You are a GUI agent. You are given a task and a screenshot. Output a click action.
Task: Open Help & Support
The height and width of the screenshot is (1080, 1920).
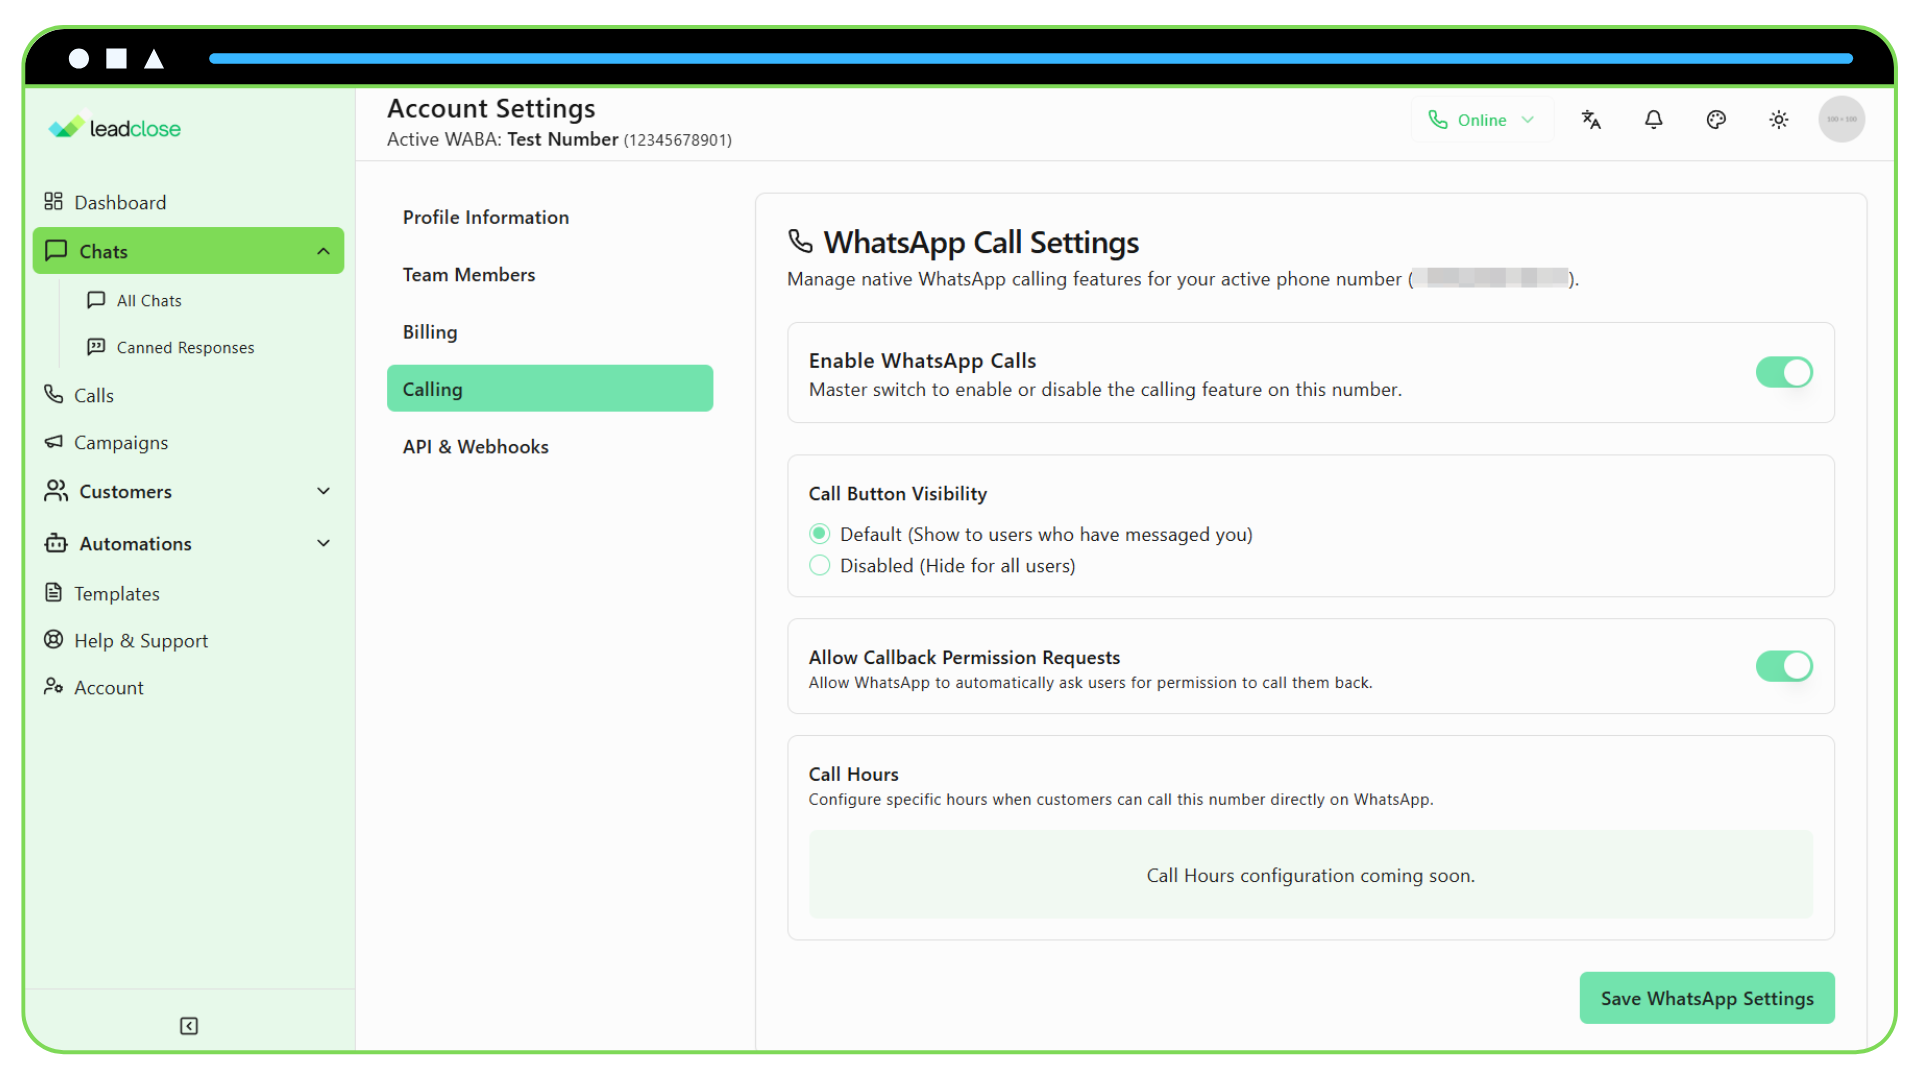(x=126, y=640)
